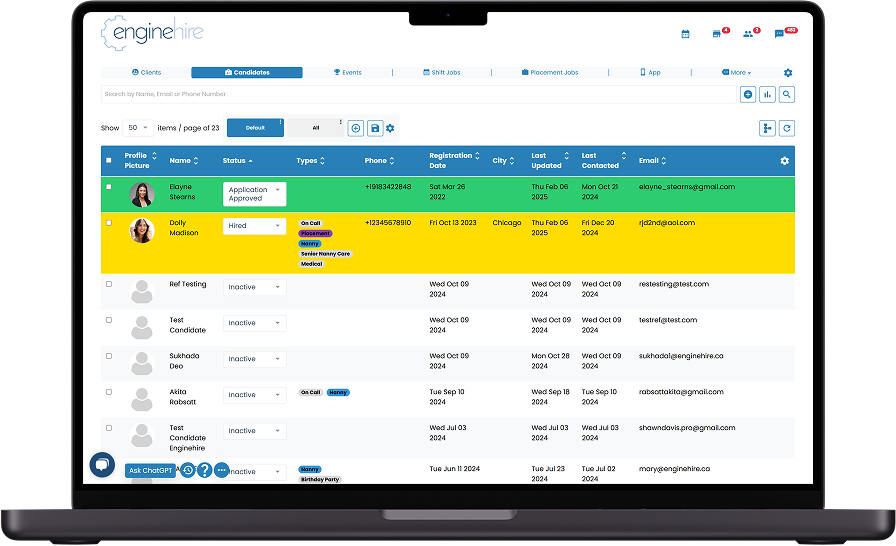Check the Dolly Madison row checkbox
This screenshot has width=896, height=546.
[x=109, y=223]
